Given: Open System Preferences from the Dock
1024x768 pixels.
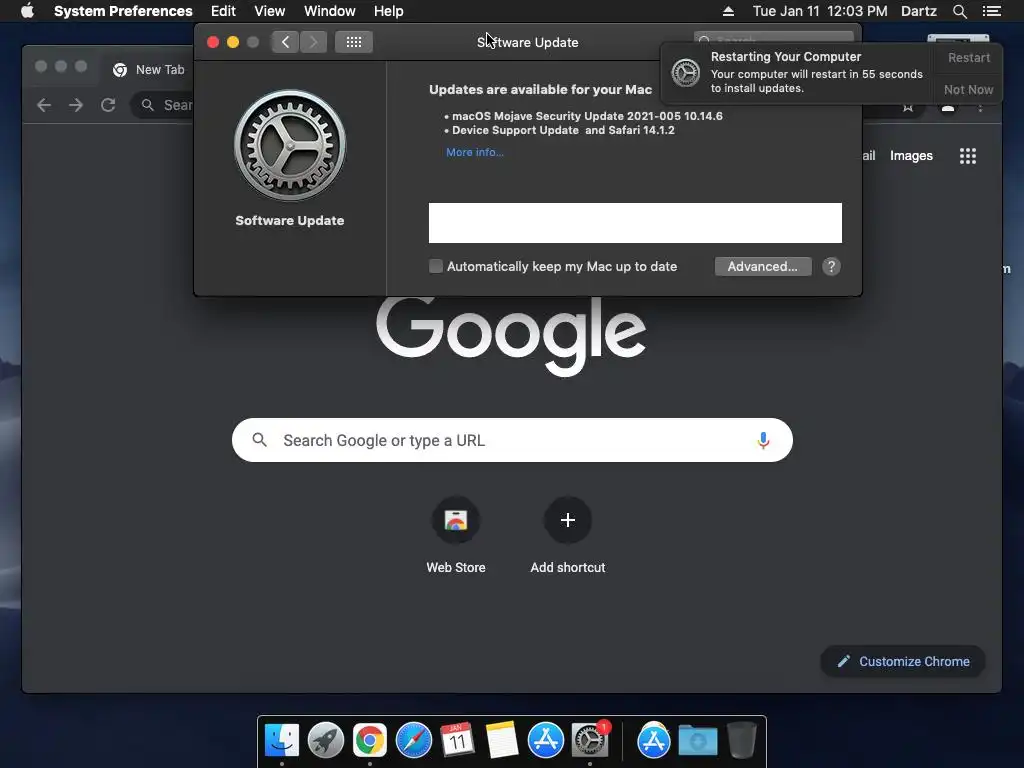Looking at the screenshot, I should (x=590, y=741).
